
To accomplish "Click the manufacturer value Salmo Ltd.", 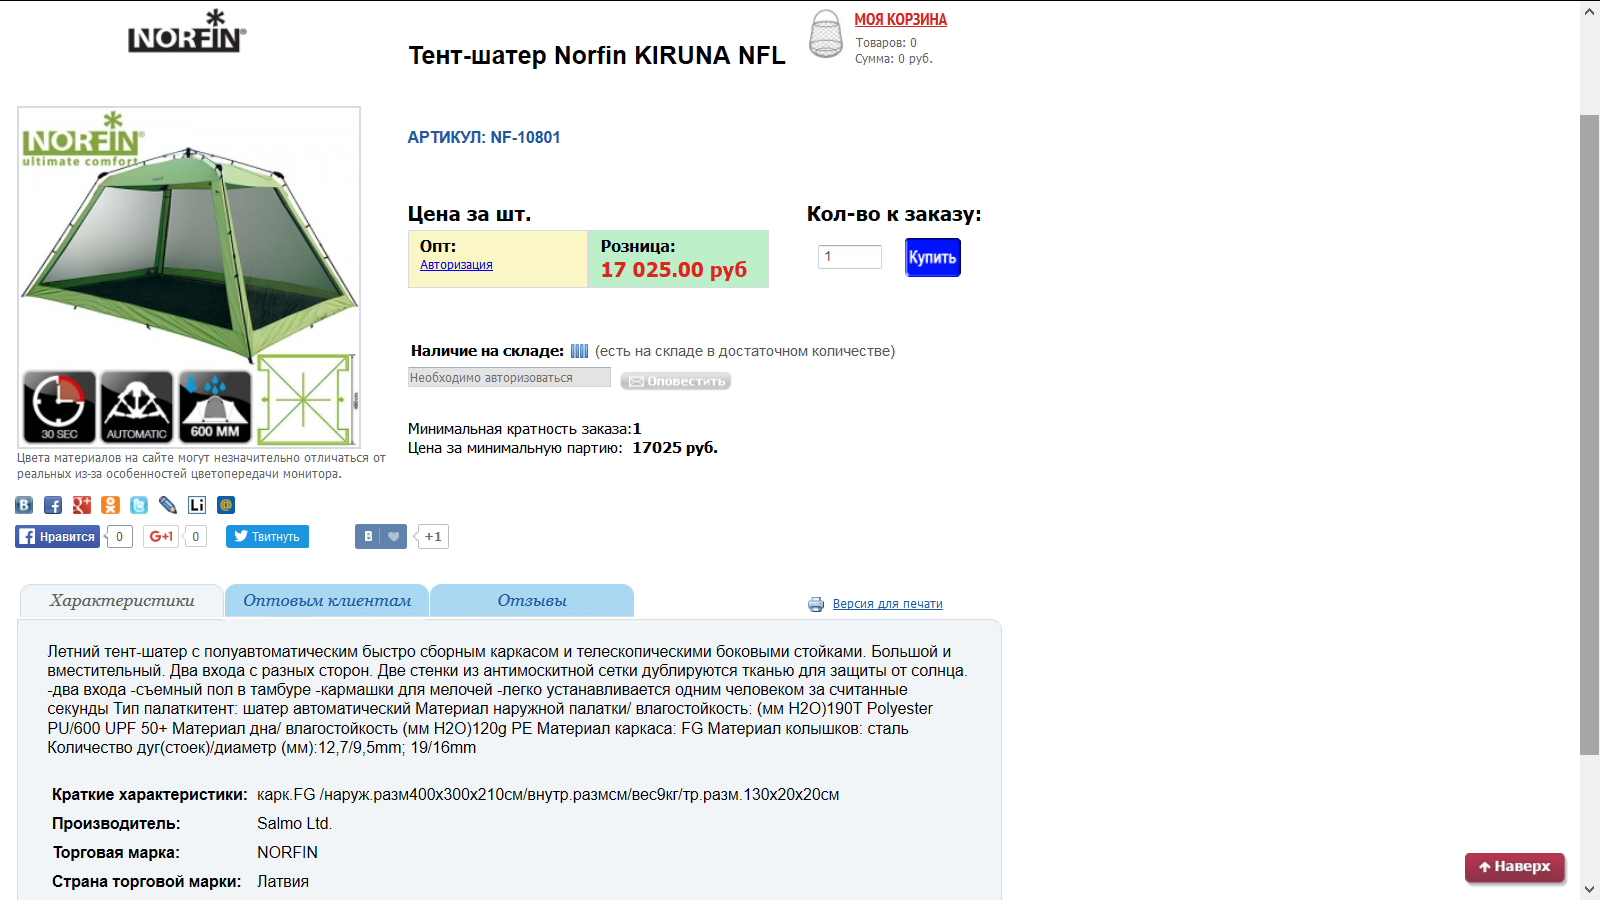I will (294, 823).
